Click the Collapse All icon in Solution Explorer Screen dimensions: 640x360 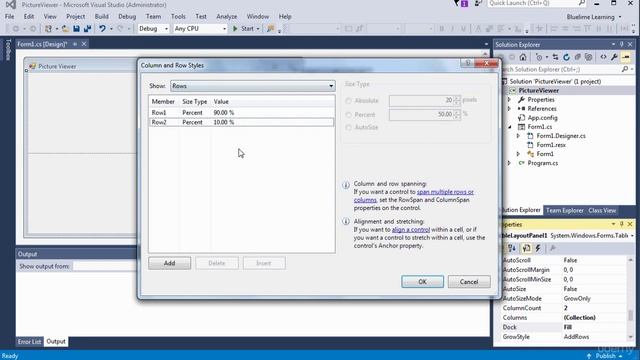(577, 57)
